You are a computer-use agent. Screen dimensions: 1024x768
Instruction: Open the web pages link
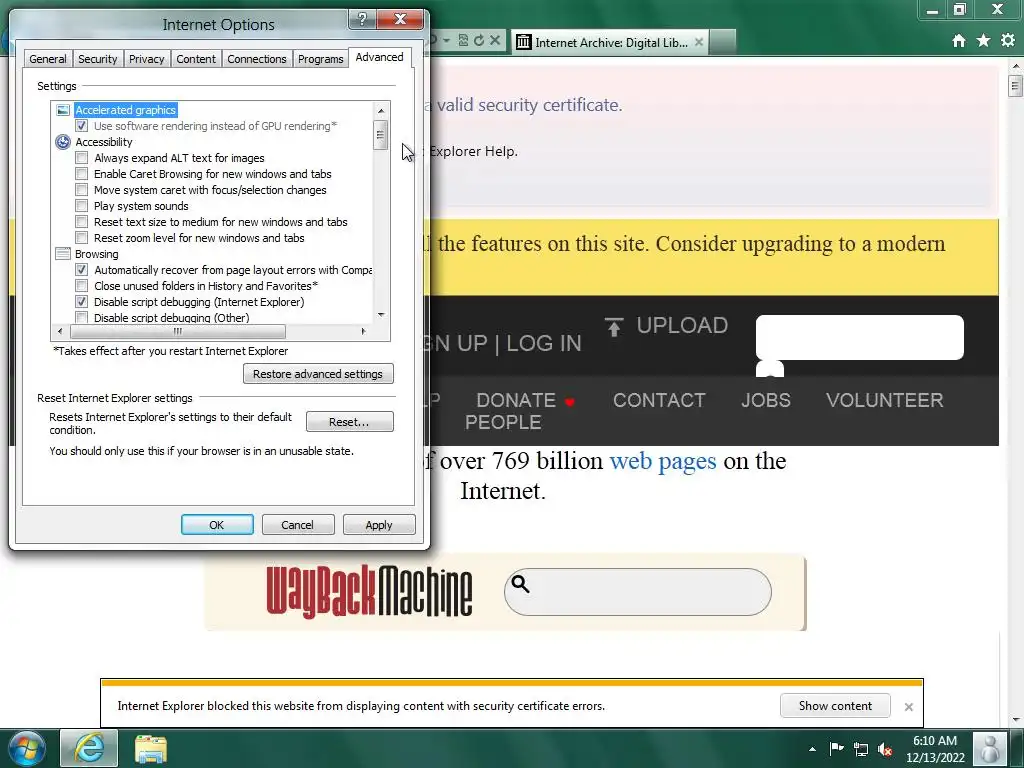click(x=663, y=461)
